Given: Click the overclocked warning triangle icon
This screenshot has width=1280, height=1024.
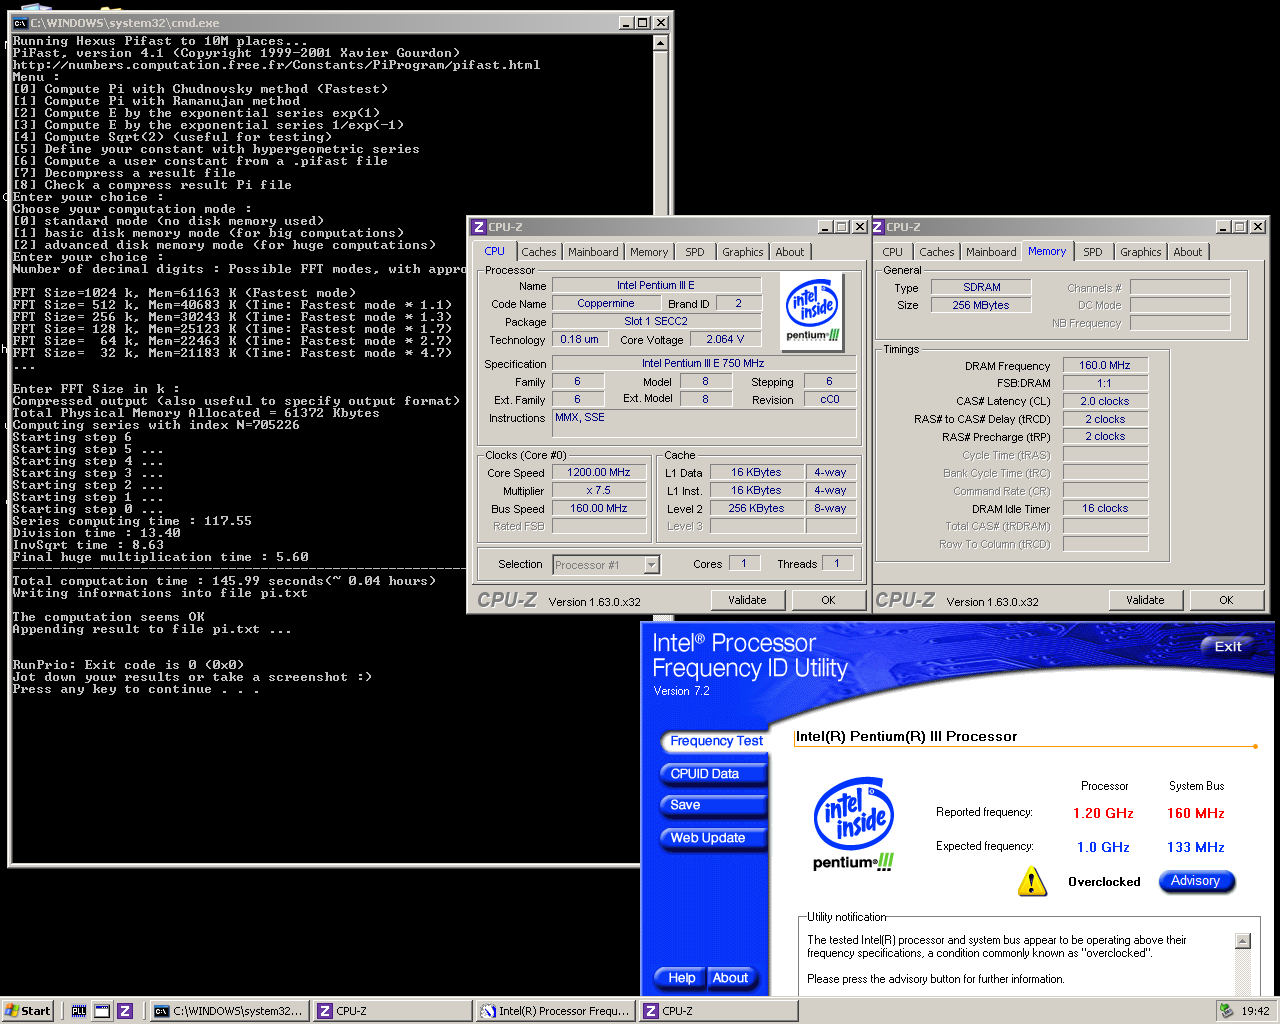Looking at the screenshot, I should pyautogui.click(x=1031, y=881).
